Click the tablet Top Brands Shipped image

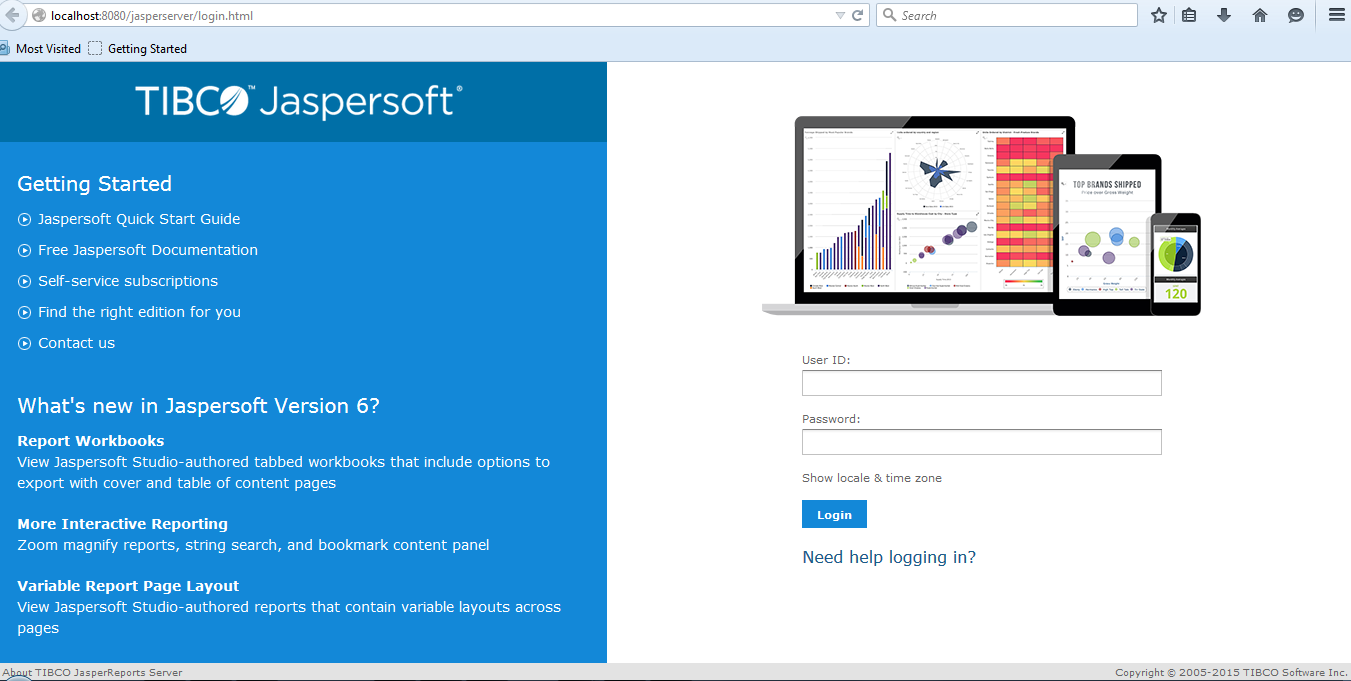click(1105, 235)
